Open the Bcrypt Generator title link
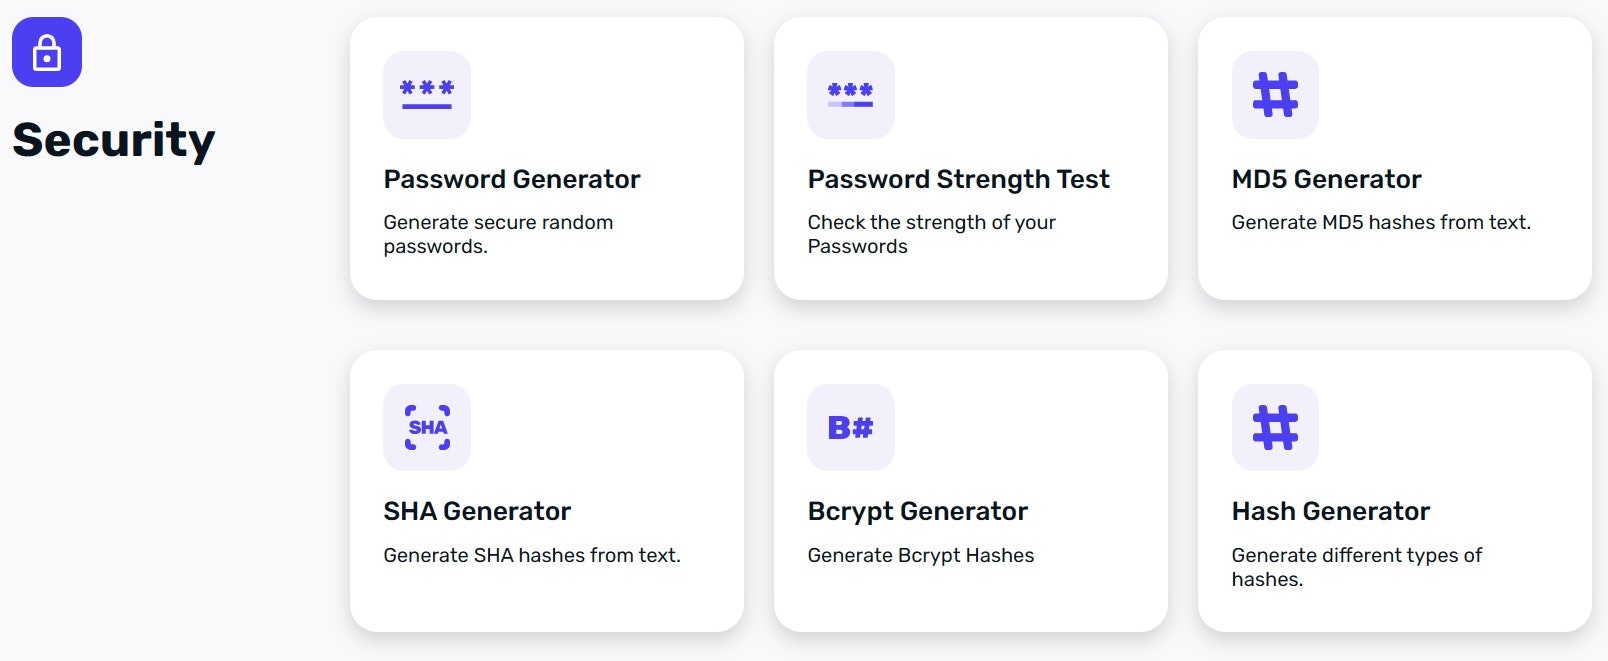Screen dimensions: 1608x661 (918, 512)
